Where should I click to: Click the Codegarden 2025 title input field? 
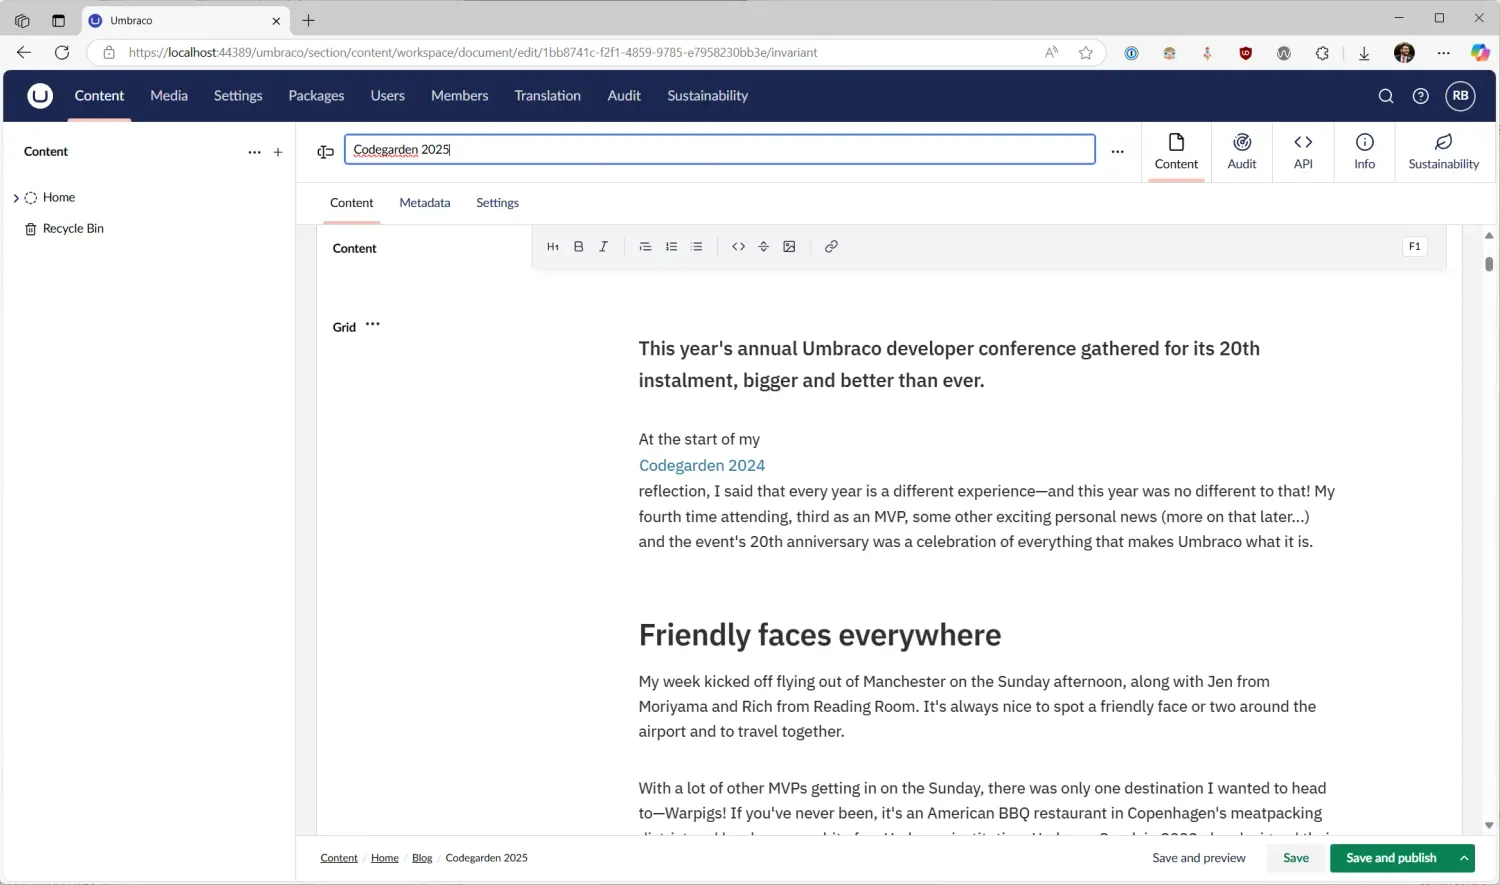[719, 149]
